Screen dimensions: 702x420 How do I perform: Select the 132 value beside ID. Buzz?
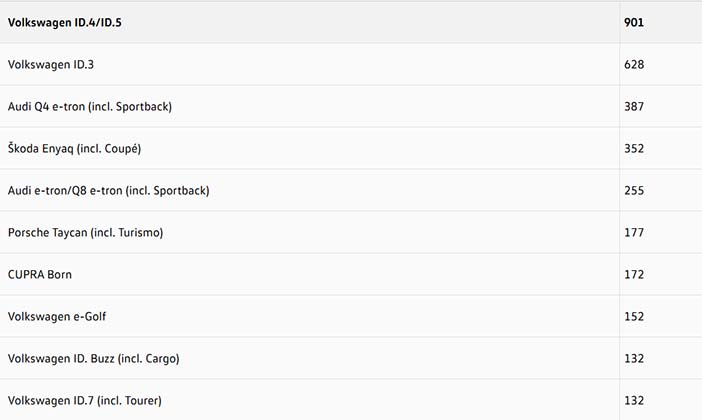(x=633, y=358)
